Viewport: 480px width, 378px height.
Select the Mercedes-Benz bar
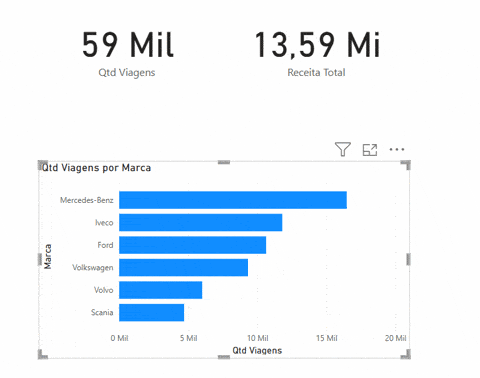[x=233, y=200]
